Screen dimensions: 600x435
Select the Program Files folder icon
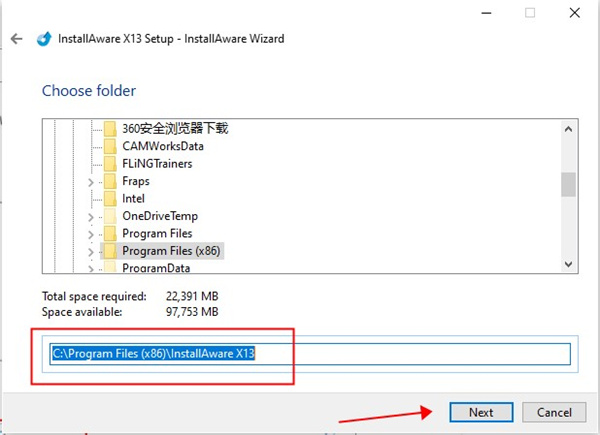[110, 233]
